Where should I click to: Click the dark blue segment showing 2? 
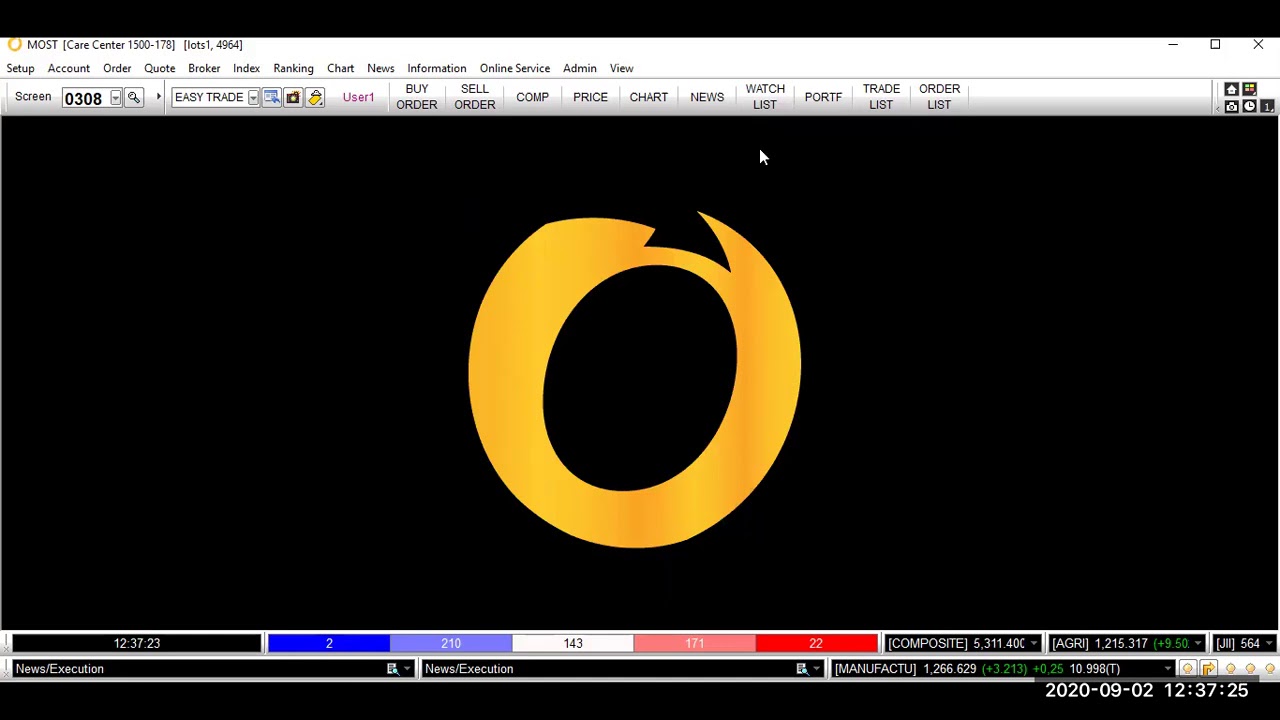coord(328,644)
